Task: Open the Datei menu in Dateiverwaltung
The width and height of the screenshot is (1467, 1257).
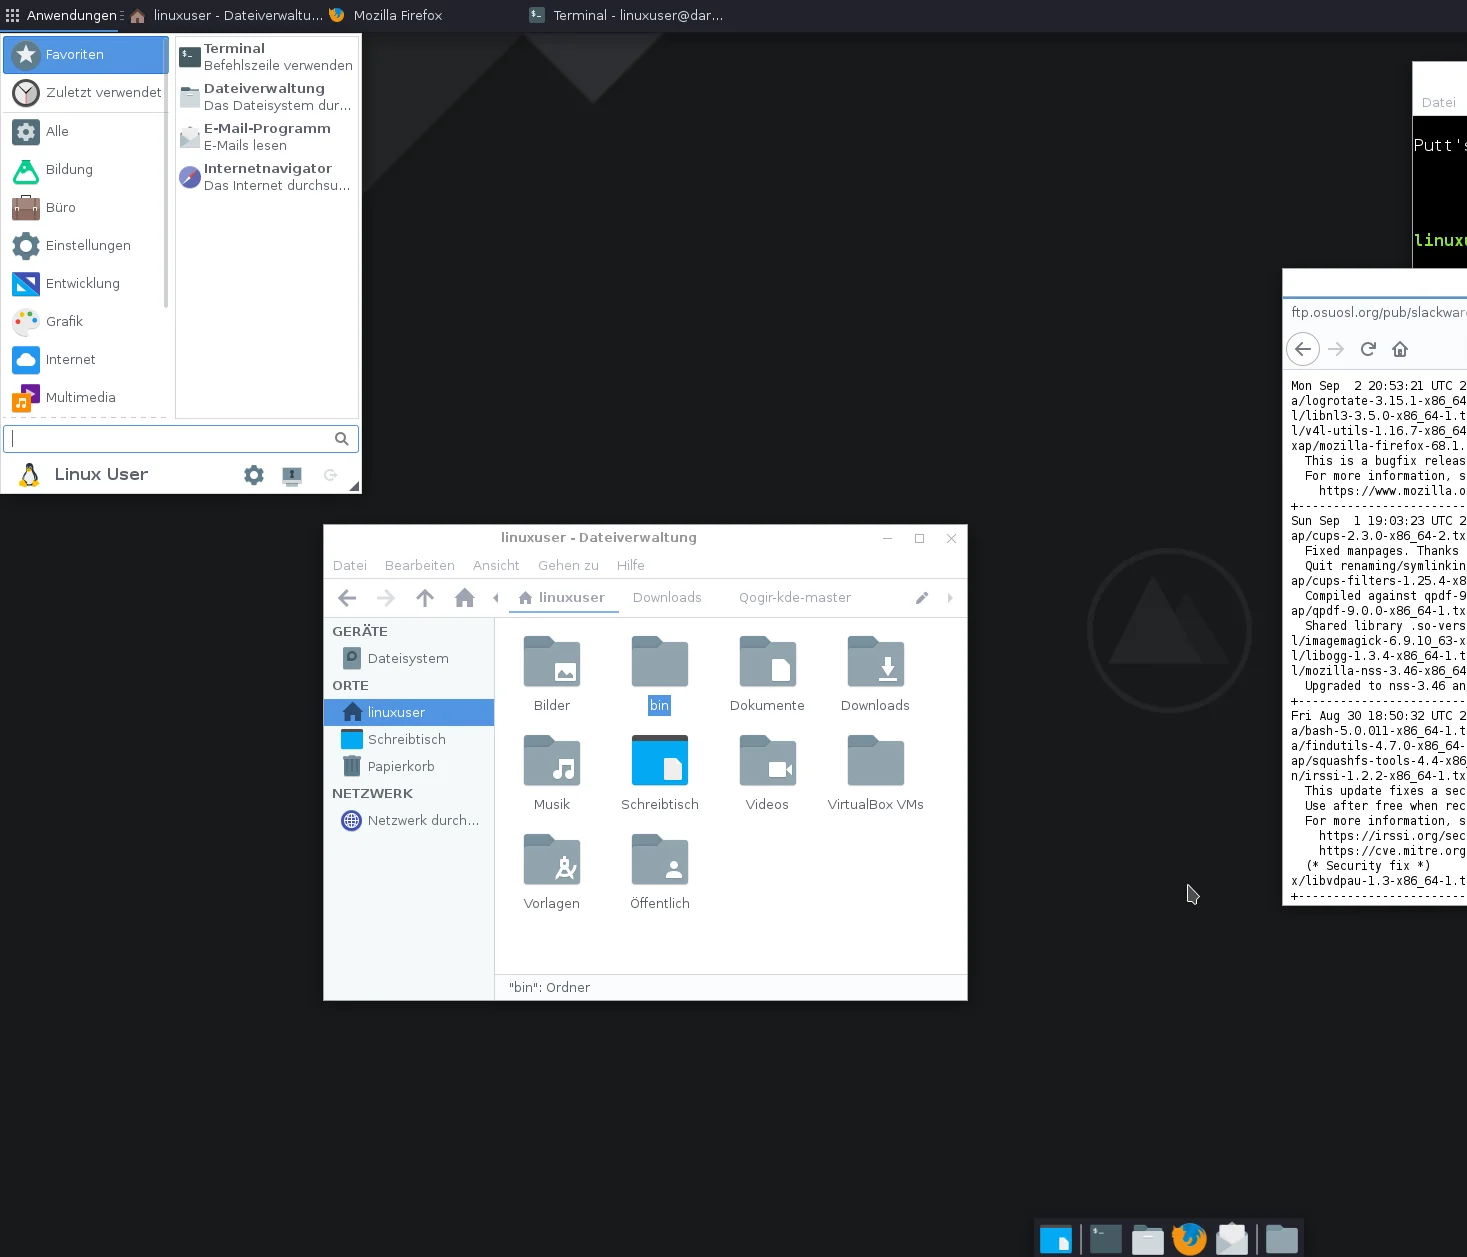Action: (350, 566)
